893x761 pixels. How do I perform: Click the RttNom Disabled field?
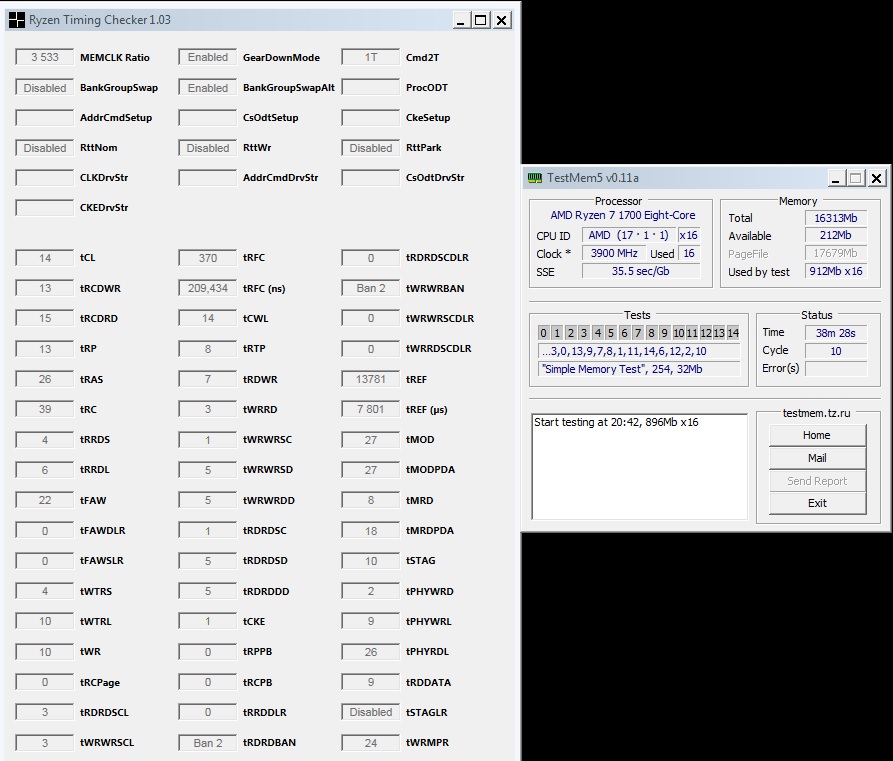click(44, 148)
